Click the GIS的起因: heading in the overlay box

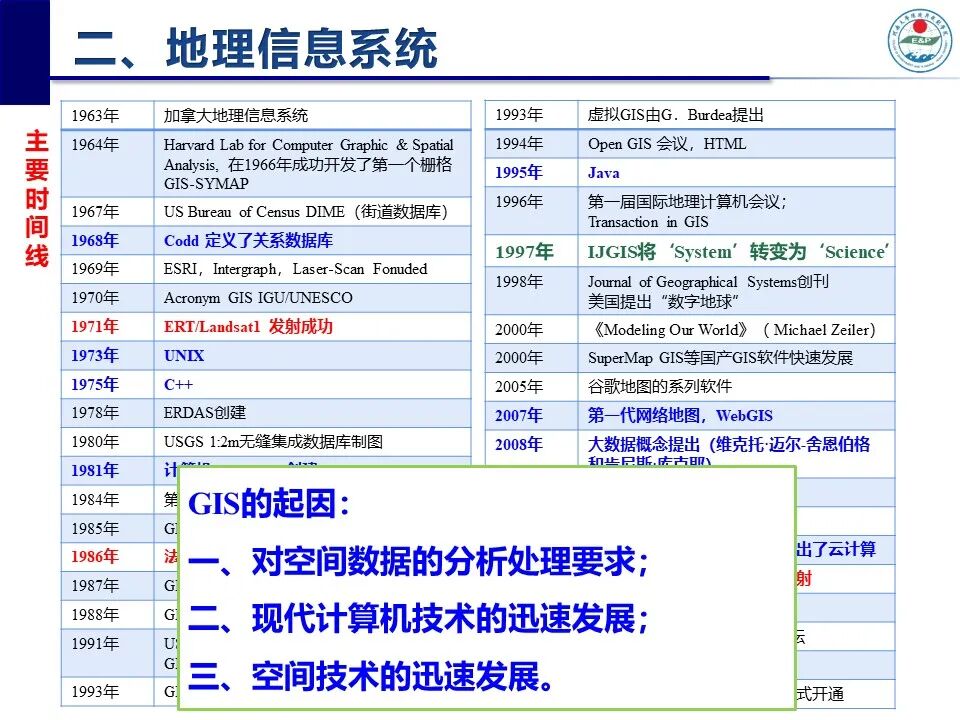pos(269,504)
